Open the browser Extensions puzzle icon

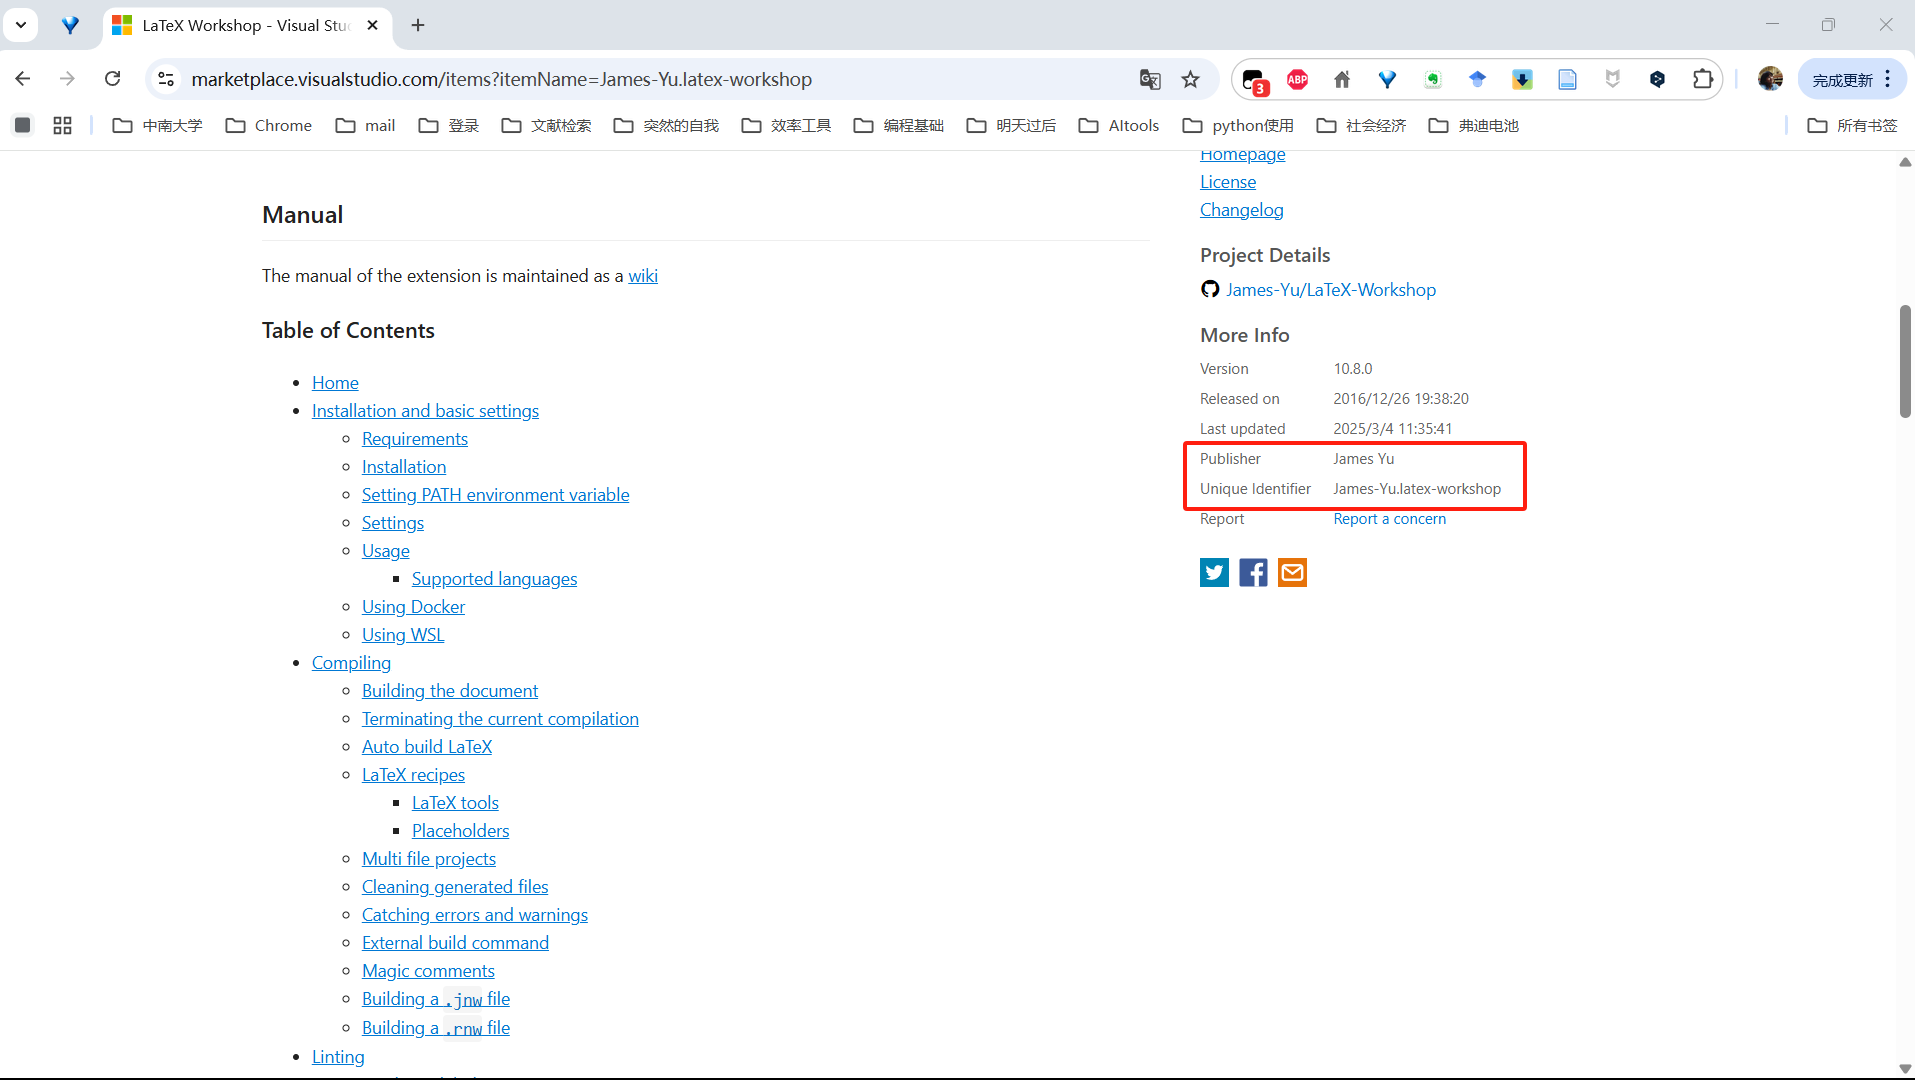pos(1702,79)
